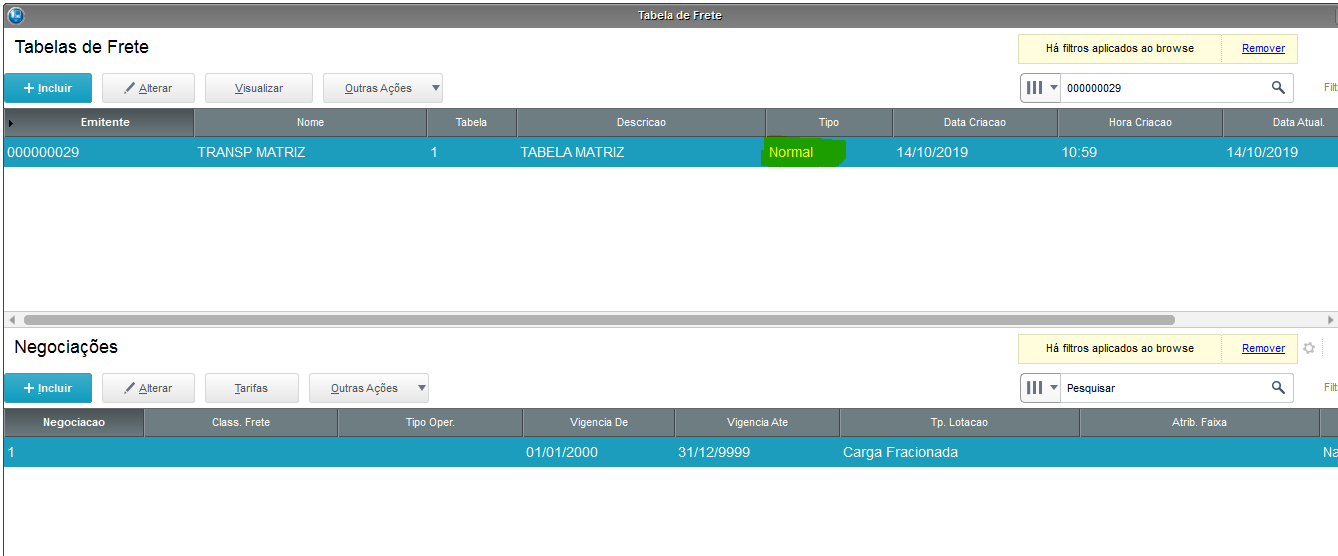Sort by the Vigencia Ate column header

pyautogui.click(x=757, y=422)
